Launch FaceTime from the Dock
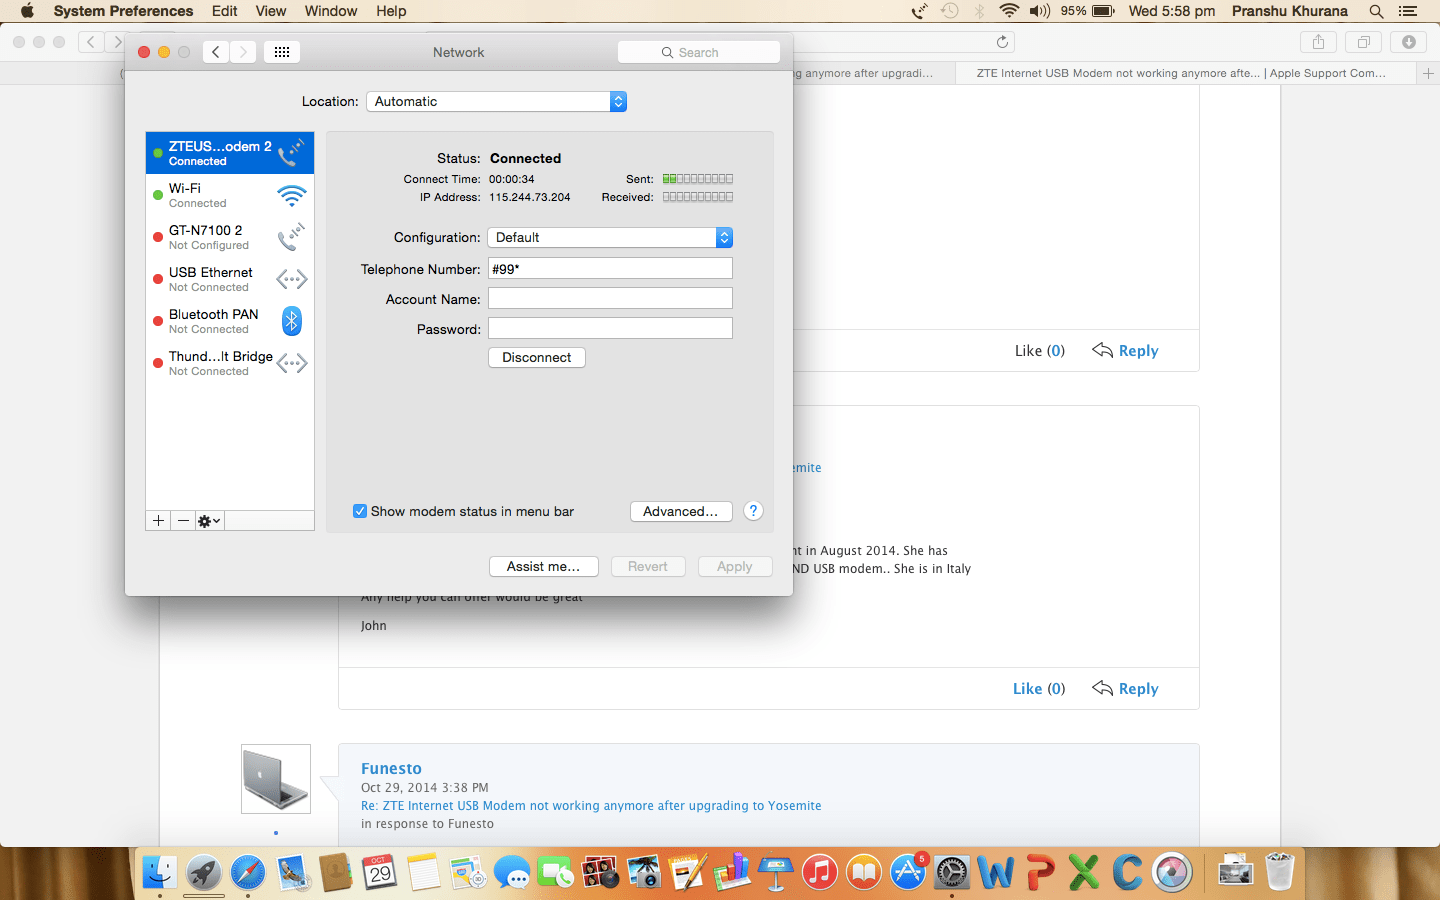Viewport: 1440px width, 900px height. click(x=556, y=872)
